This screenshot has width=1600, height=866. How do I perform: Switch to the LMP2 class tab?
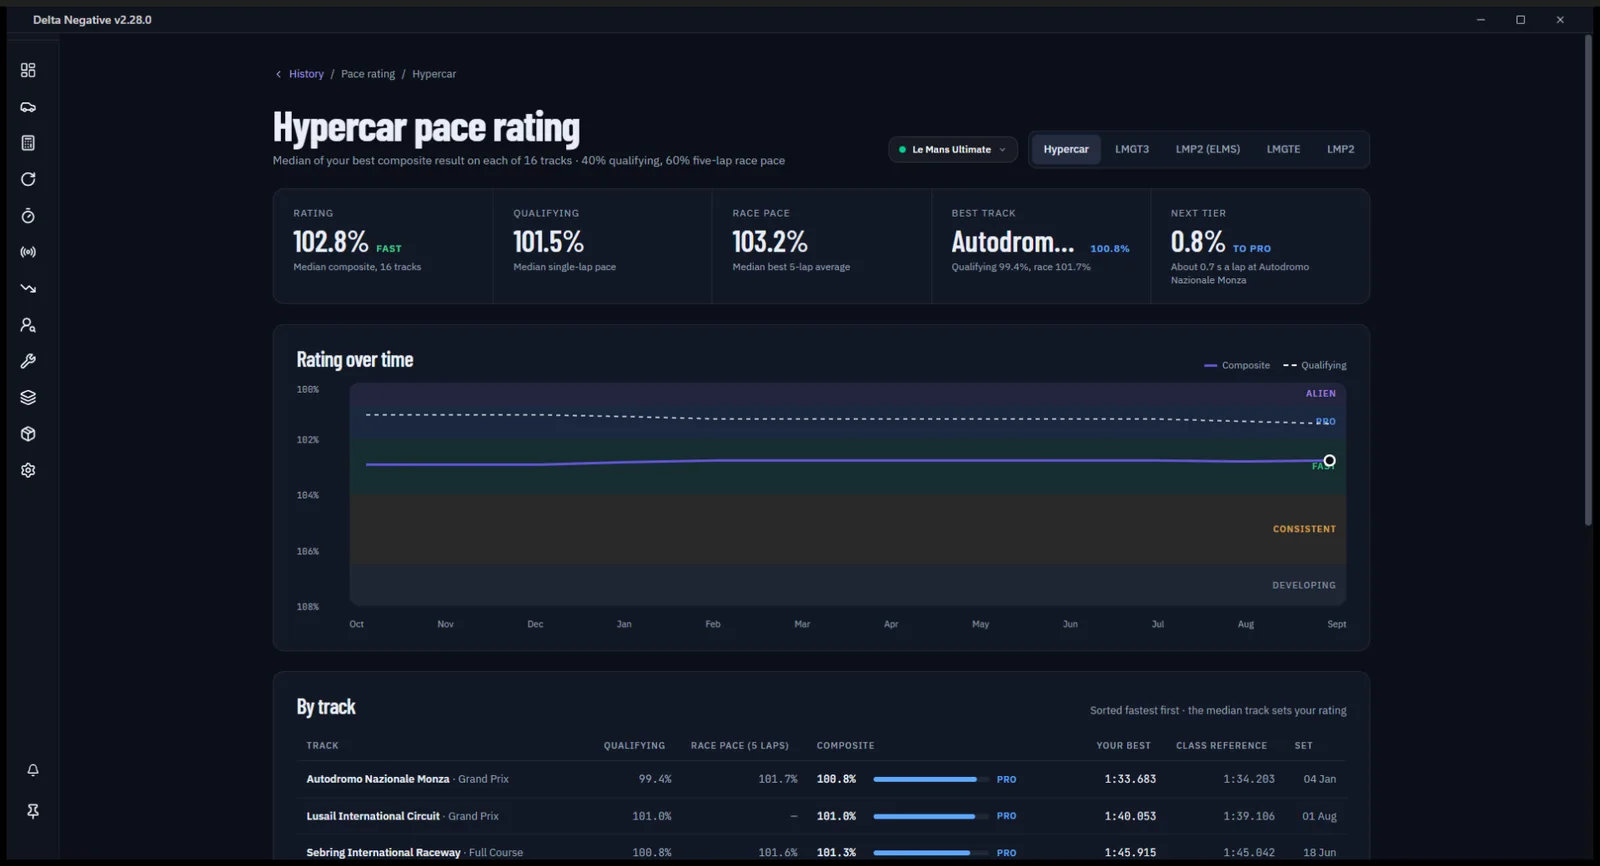1340,149
